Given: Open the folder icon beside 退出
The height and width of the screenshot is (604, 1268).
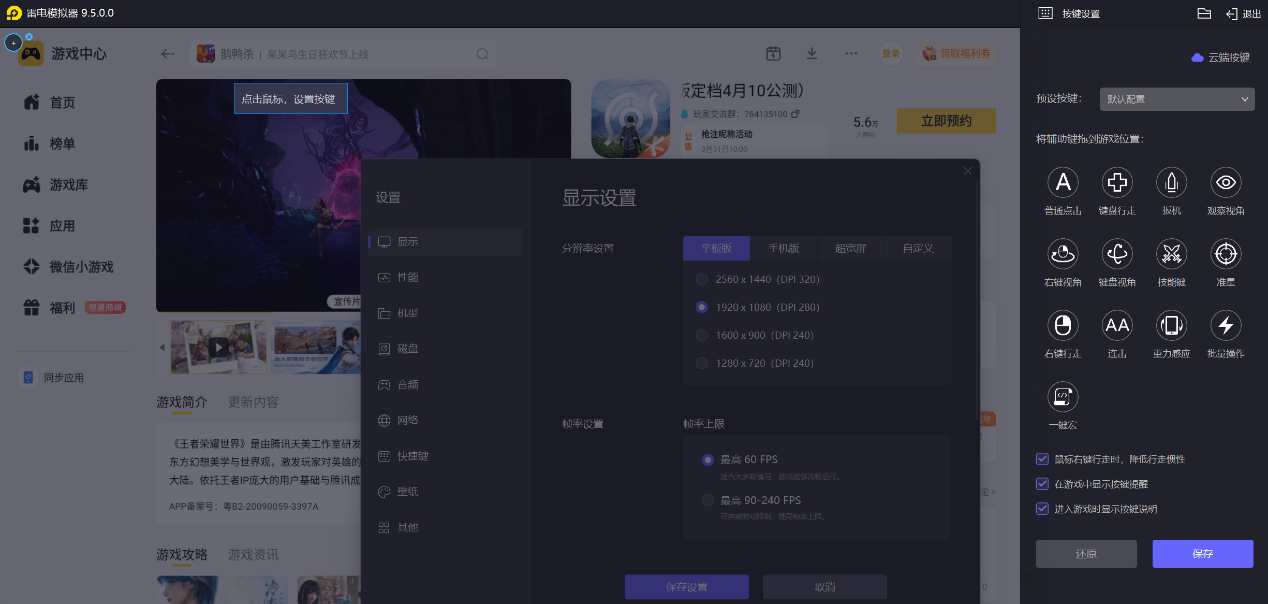Looking at the screenshot, I should click(x=1204, y=13).
